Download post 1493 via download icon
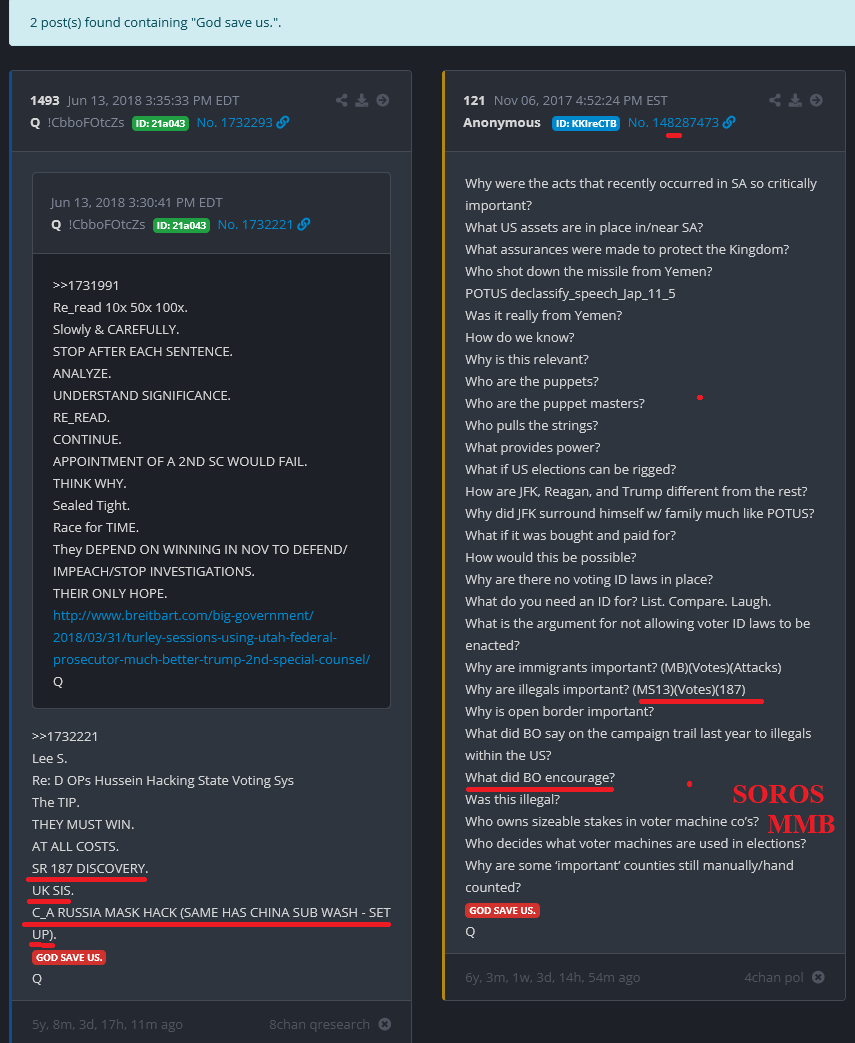 (361, 100)
